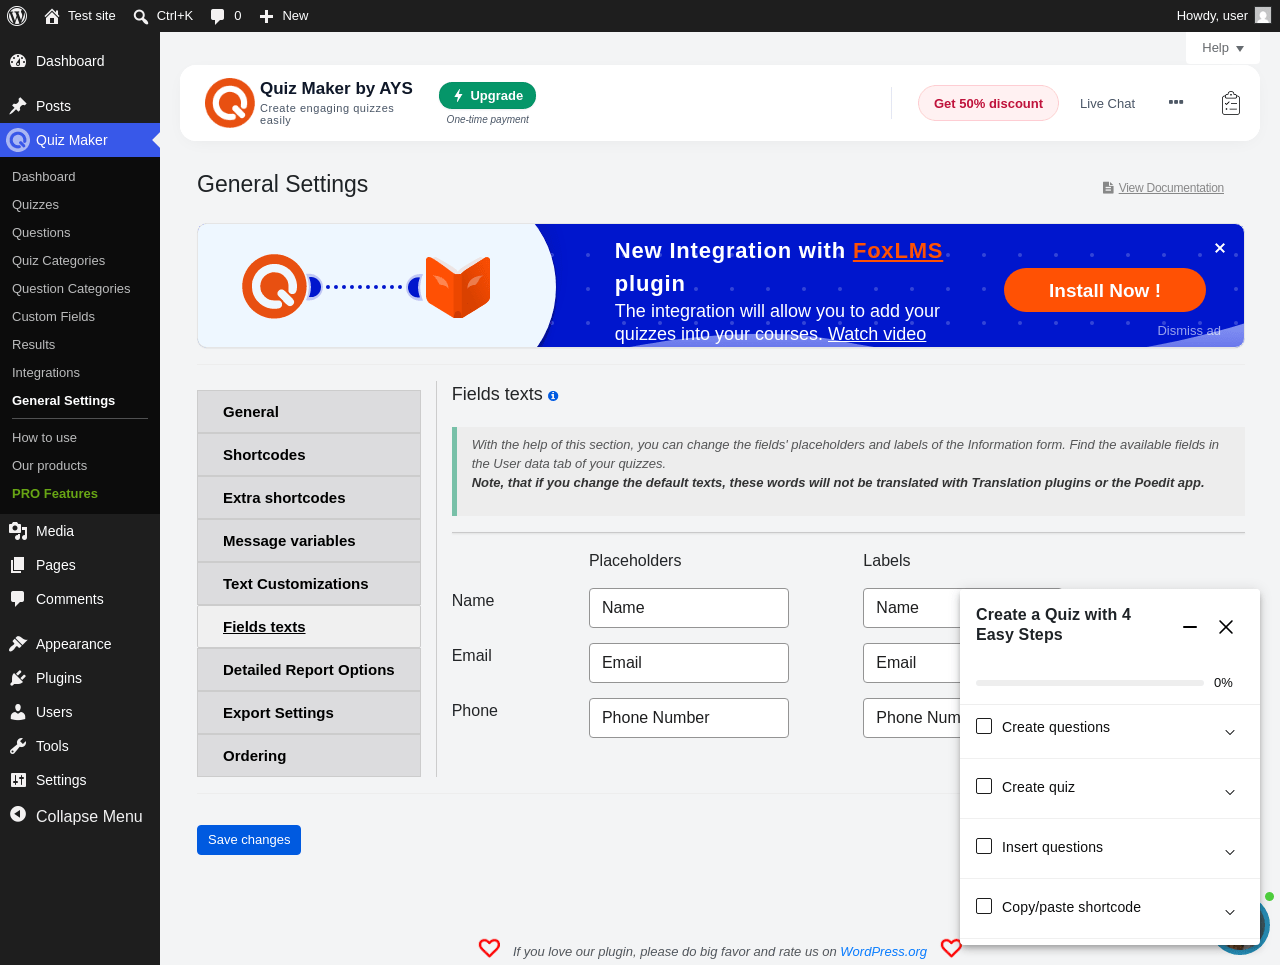The image size is (1280, 965).
Task: Click the WordPress.org rating link
Action: pos(884,952)
